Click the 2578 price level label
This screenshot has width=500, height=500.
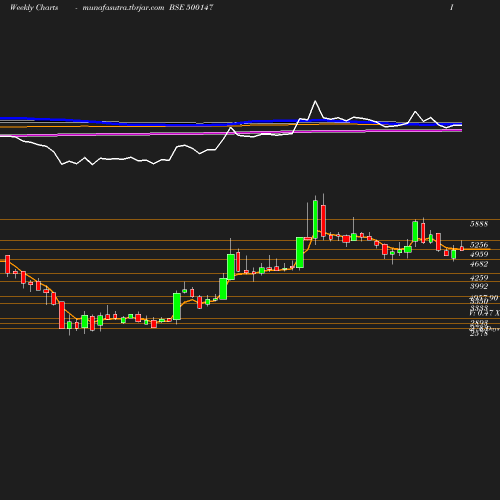pos(479,333)
